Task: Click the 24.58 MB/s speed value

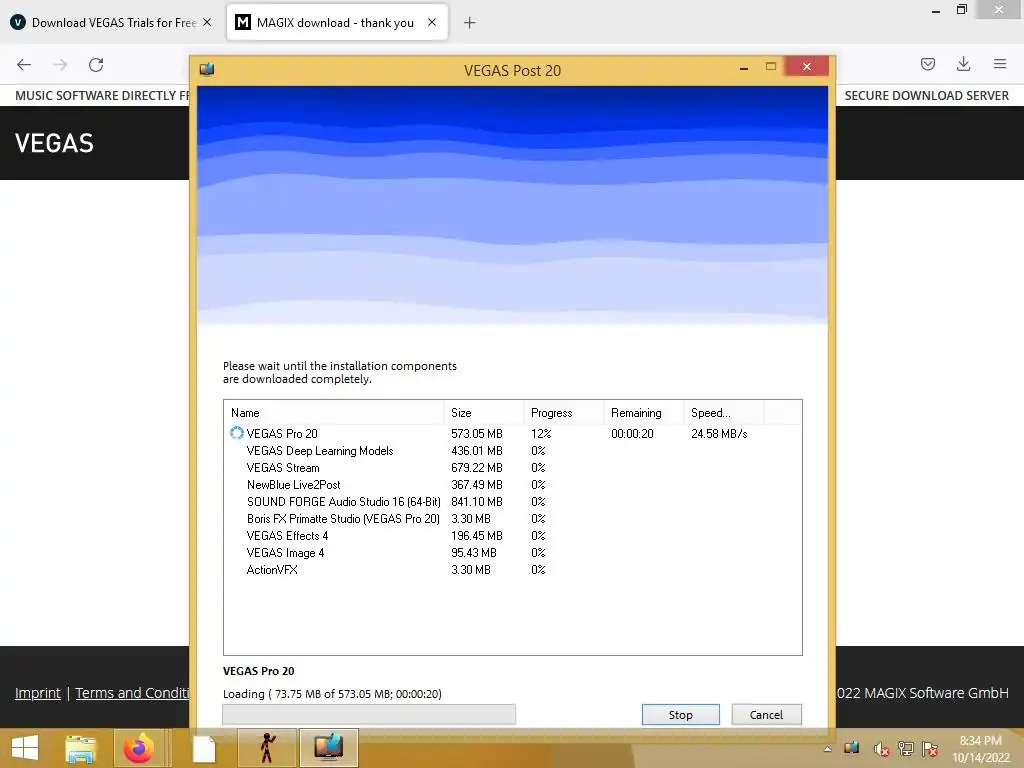Action: click(x=719, y=434)
